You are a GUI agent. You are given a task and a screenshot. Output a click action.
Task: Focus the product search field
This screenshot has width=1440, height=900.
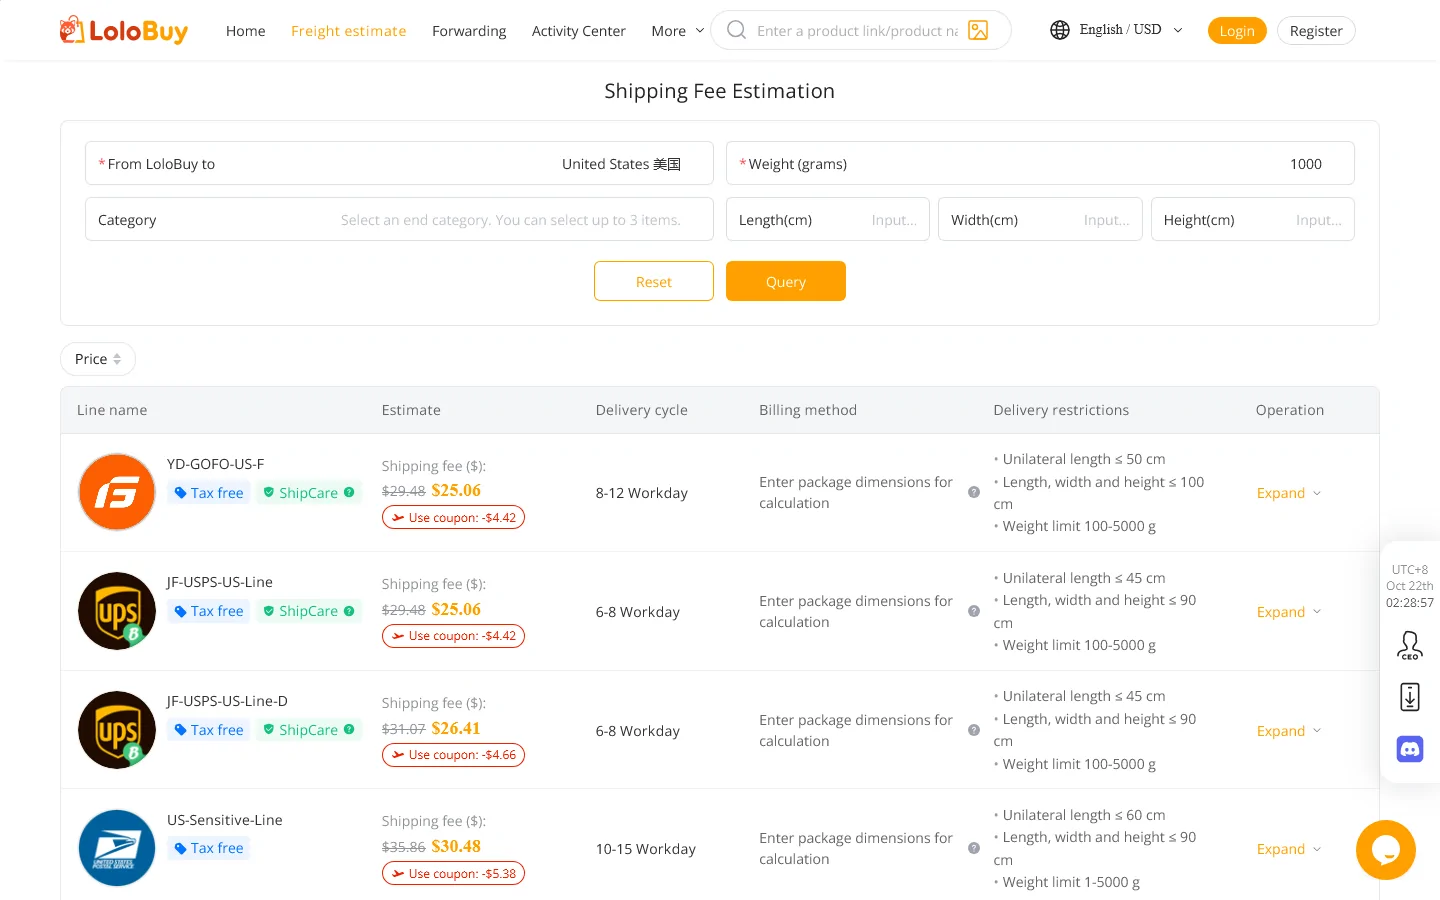[x=857, y=31]
